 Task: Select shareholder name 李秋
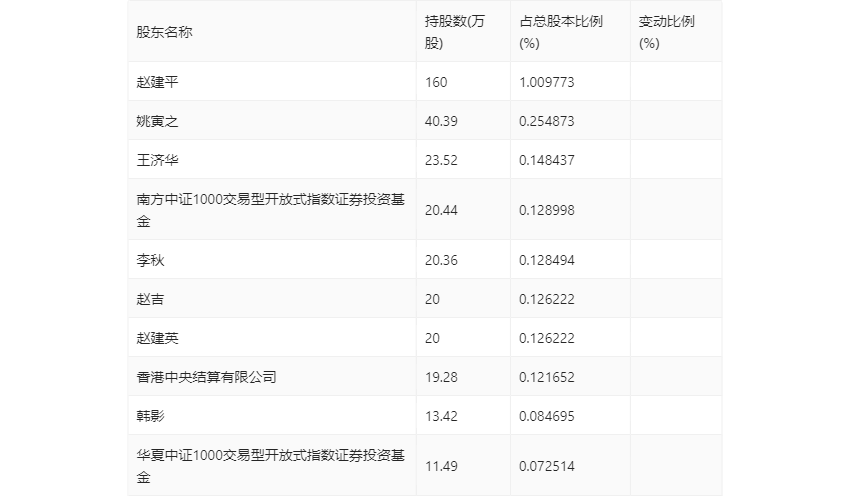coord(150,260)
